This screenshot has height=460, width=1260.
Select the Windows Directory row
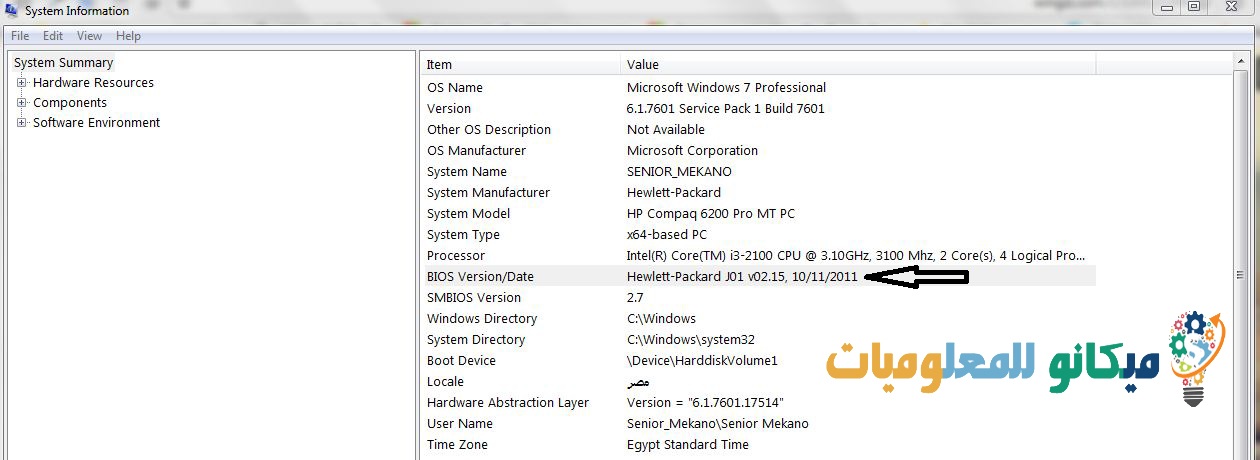point(758,319)
